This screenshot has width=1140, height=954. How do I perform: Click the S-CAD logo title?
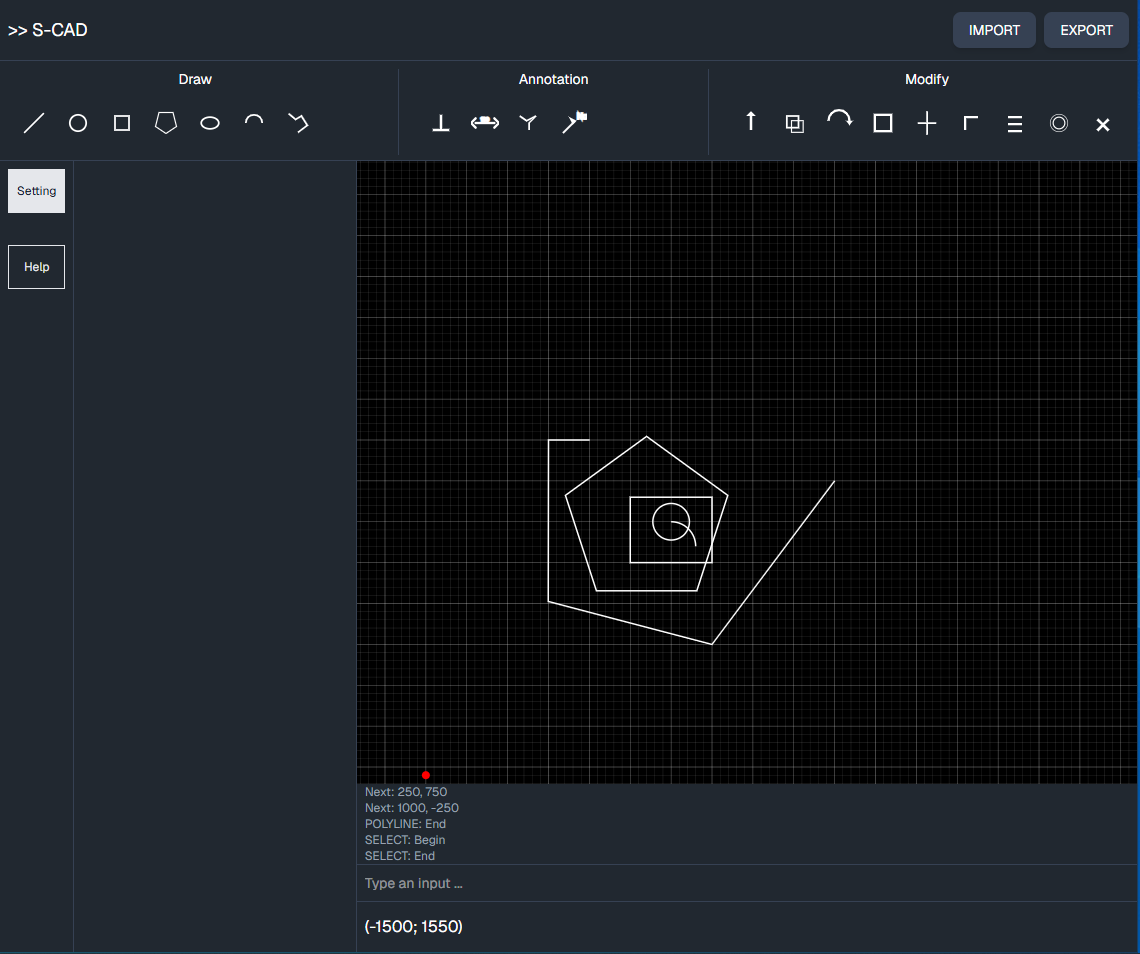(47, 30)
